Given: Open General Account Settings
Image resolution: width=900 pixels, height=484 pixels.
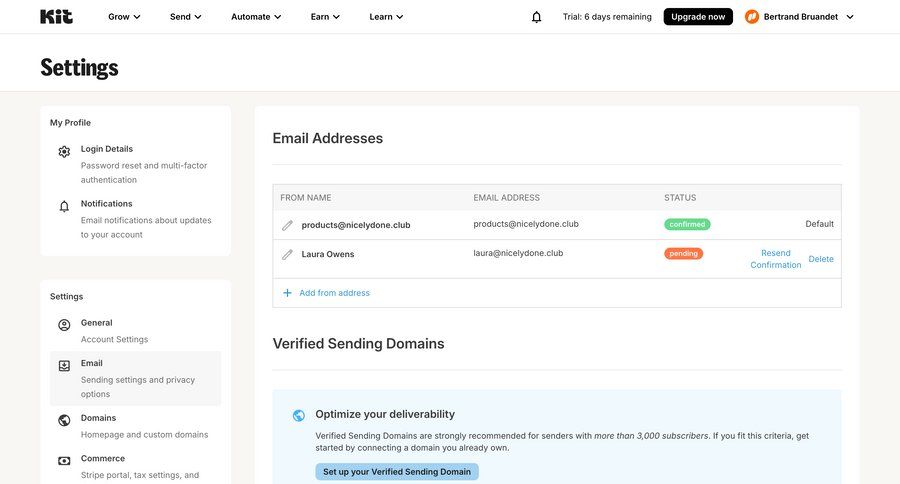Looking at the screenshot, I should pos(135,331).
